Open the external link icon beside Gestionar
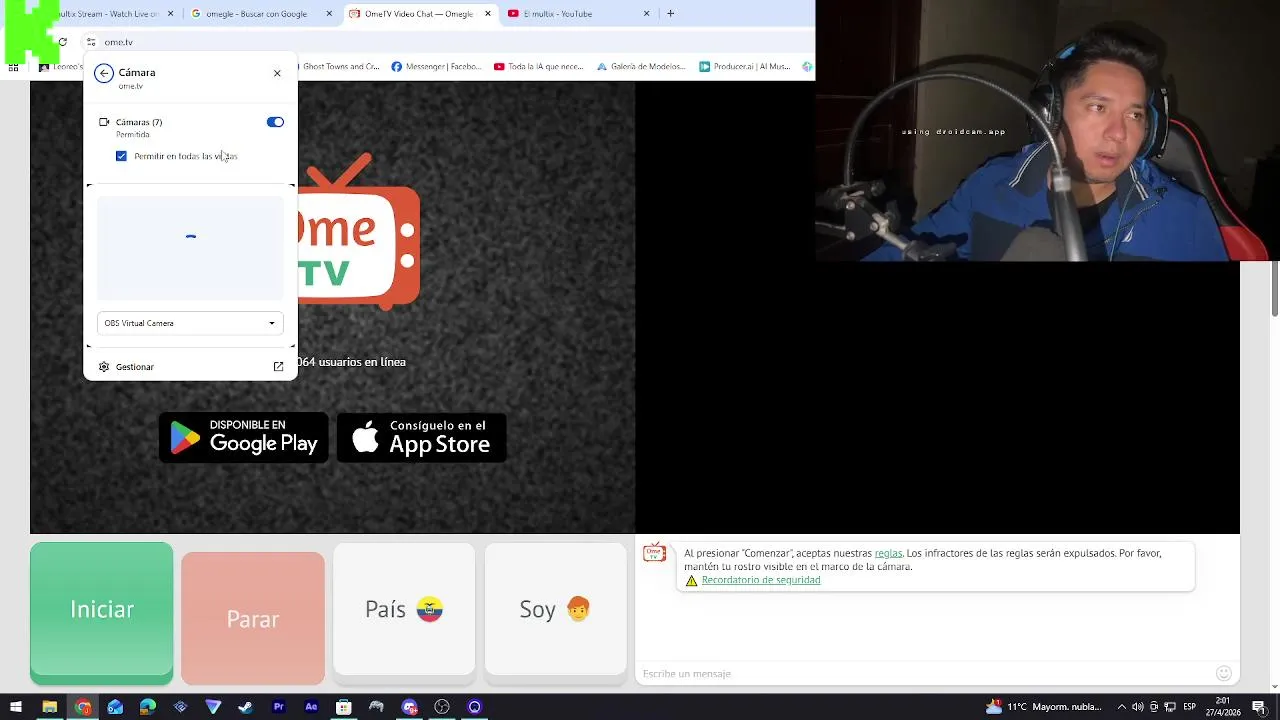The image size is (1280, 720). coord(278,367)
